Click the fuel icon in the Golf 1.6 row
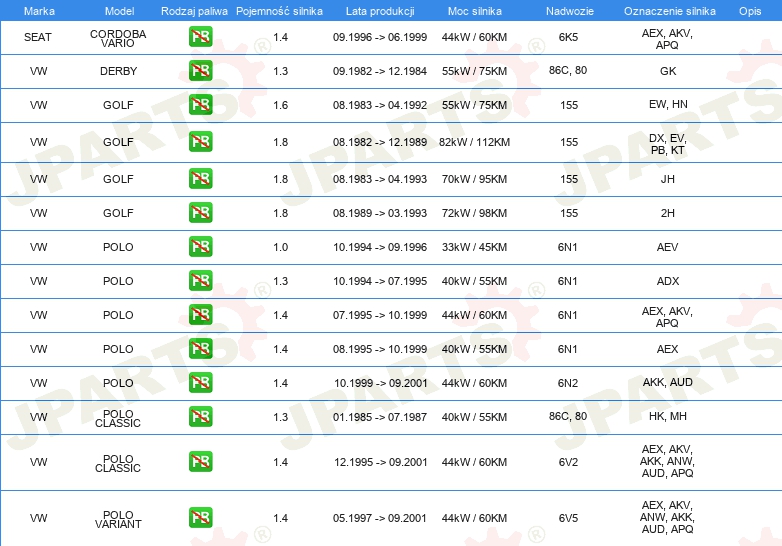Viewport: 782px width, 546px height. point(200,105)
